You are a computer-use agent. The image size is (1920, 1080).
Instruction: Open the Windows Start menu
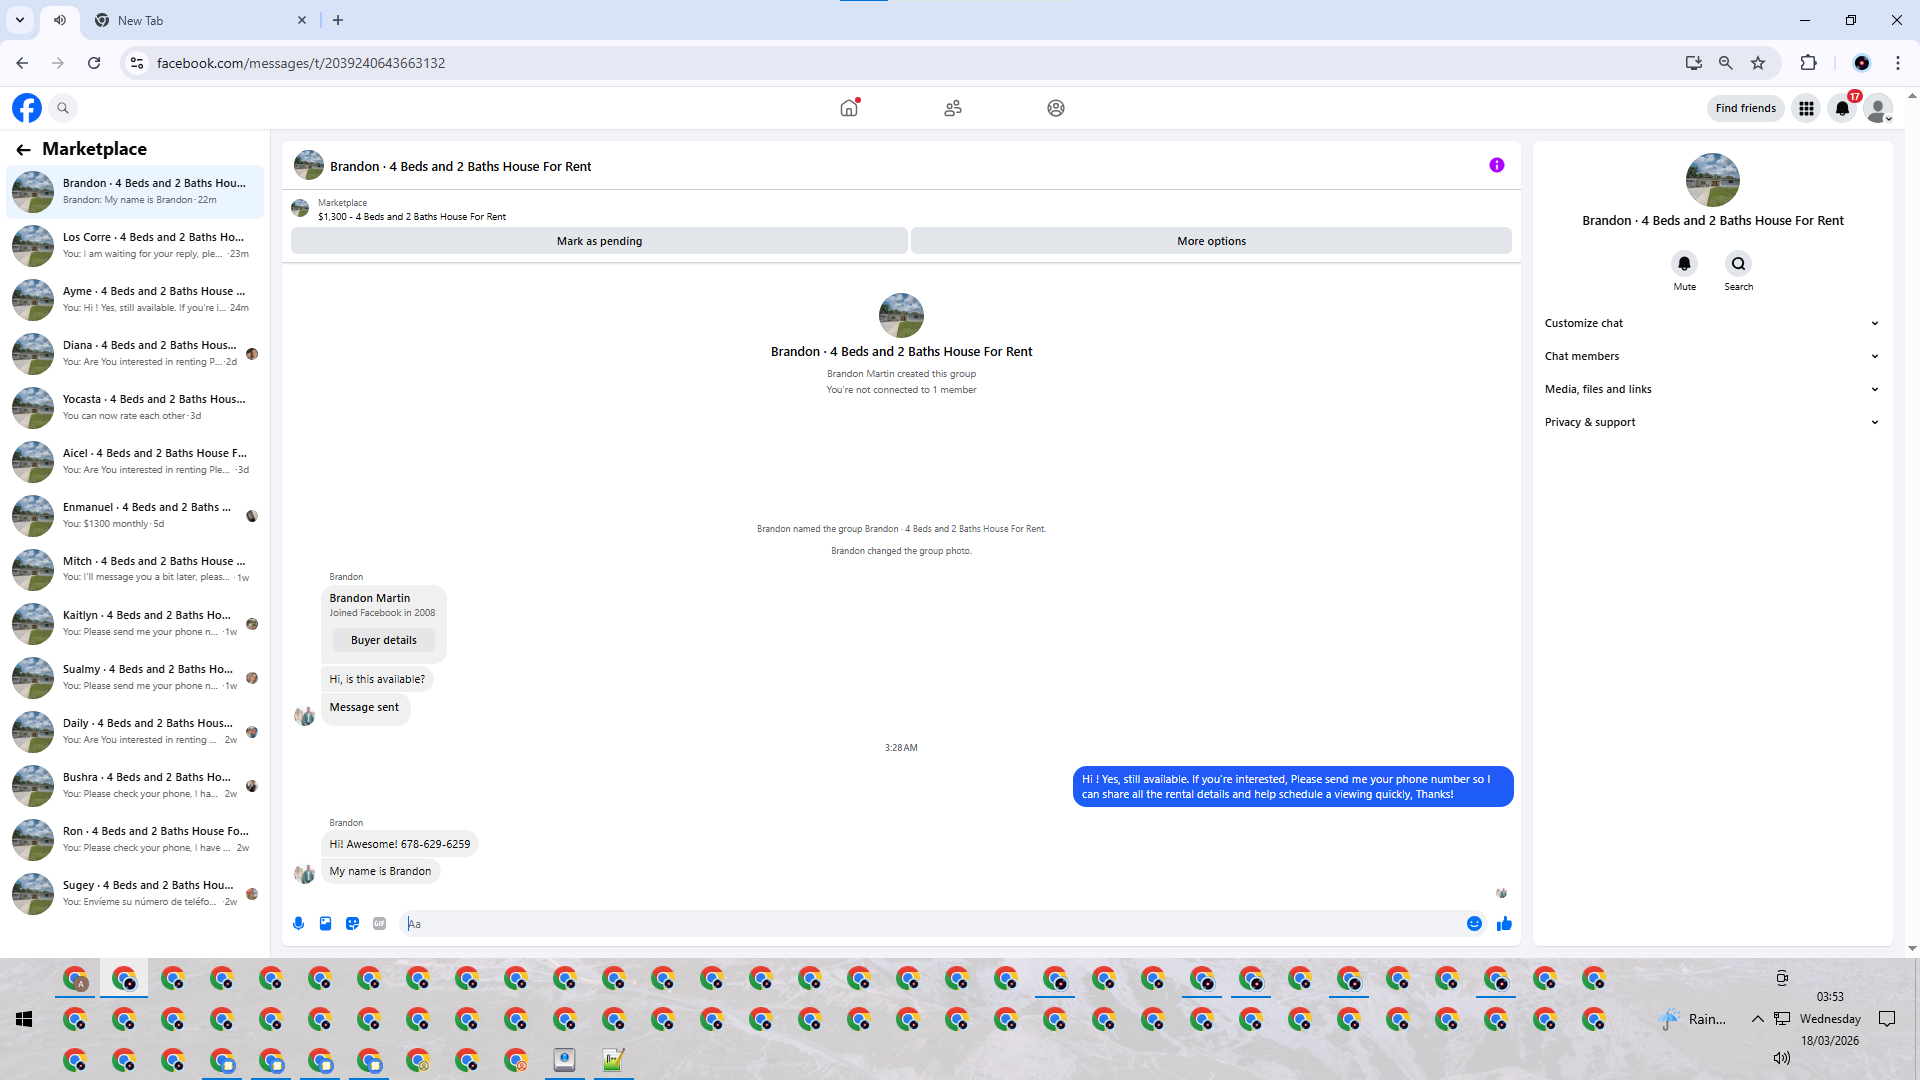(24, 1019)
